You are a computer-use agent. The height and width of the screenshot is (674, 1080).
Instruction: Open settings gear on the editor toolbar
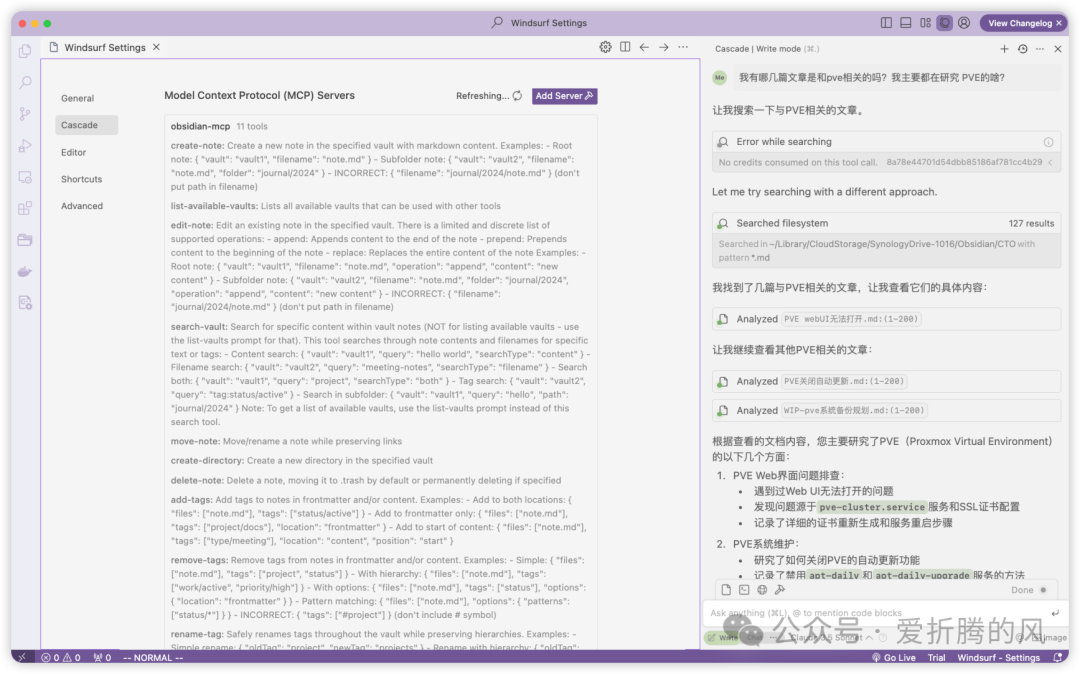tap(605, 46)
